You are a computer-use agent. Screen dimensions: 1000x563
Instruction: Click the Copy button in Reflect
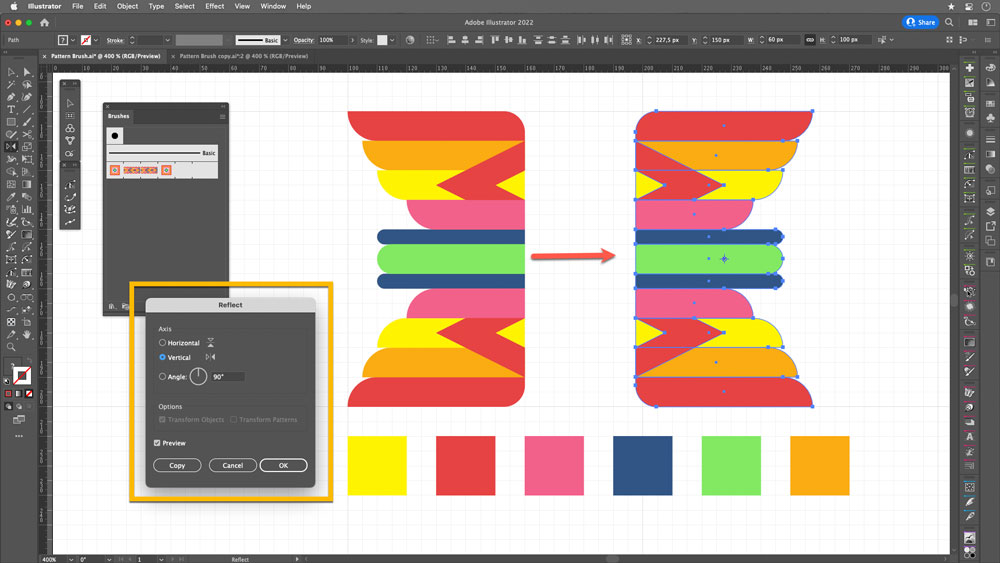point(177,465)
